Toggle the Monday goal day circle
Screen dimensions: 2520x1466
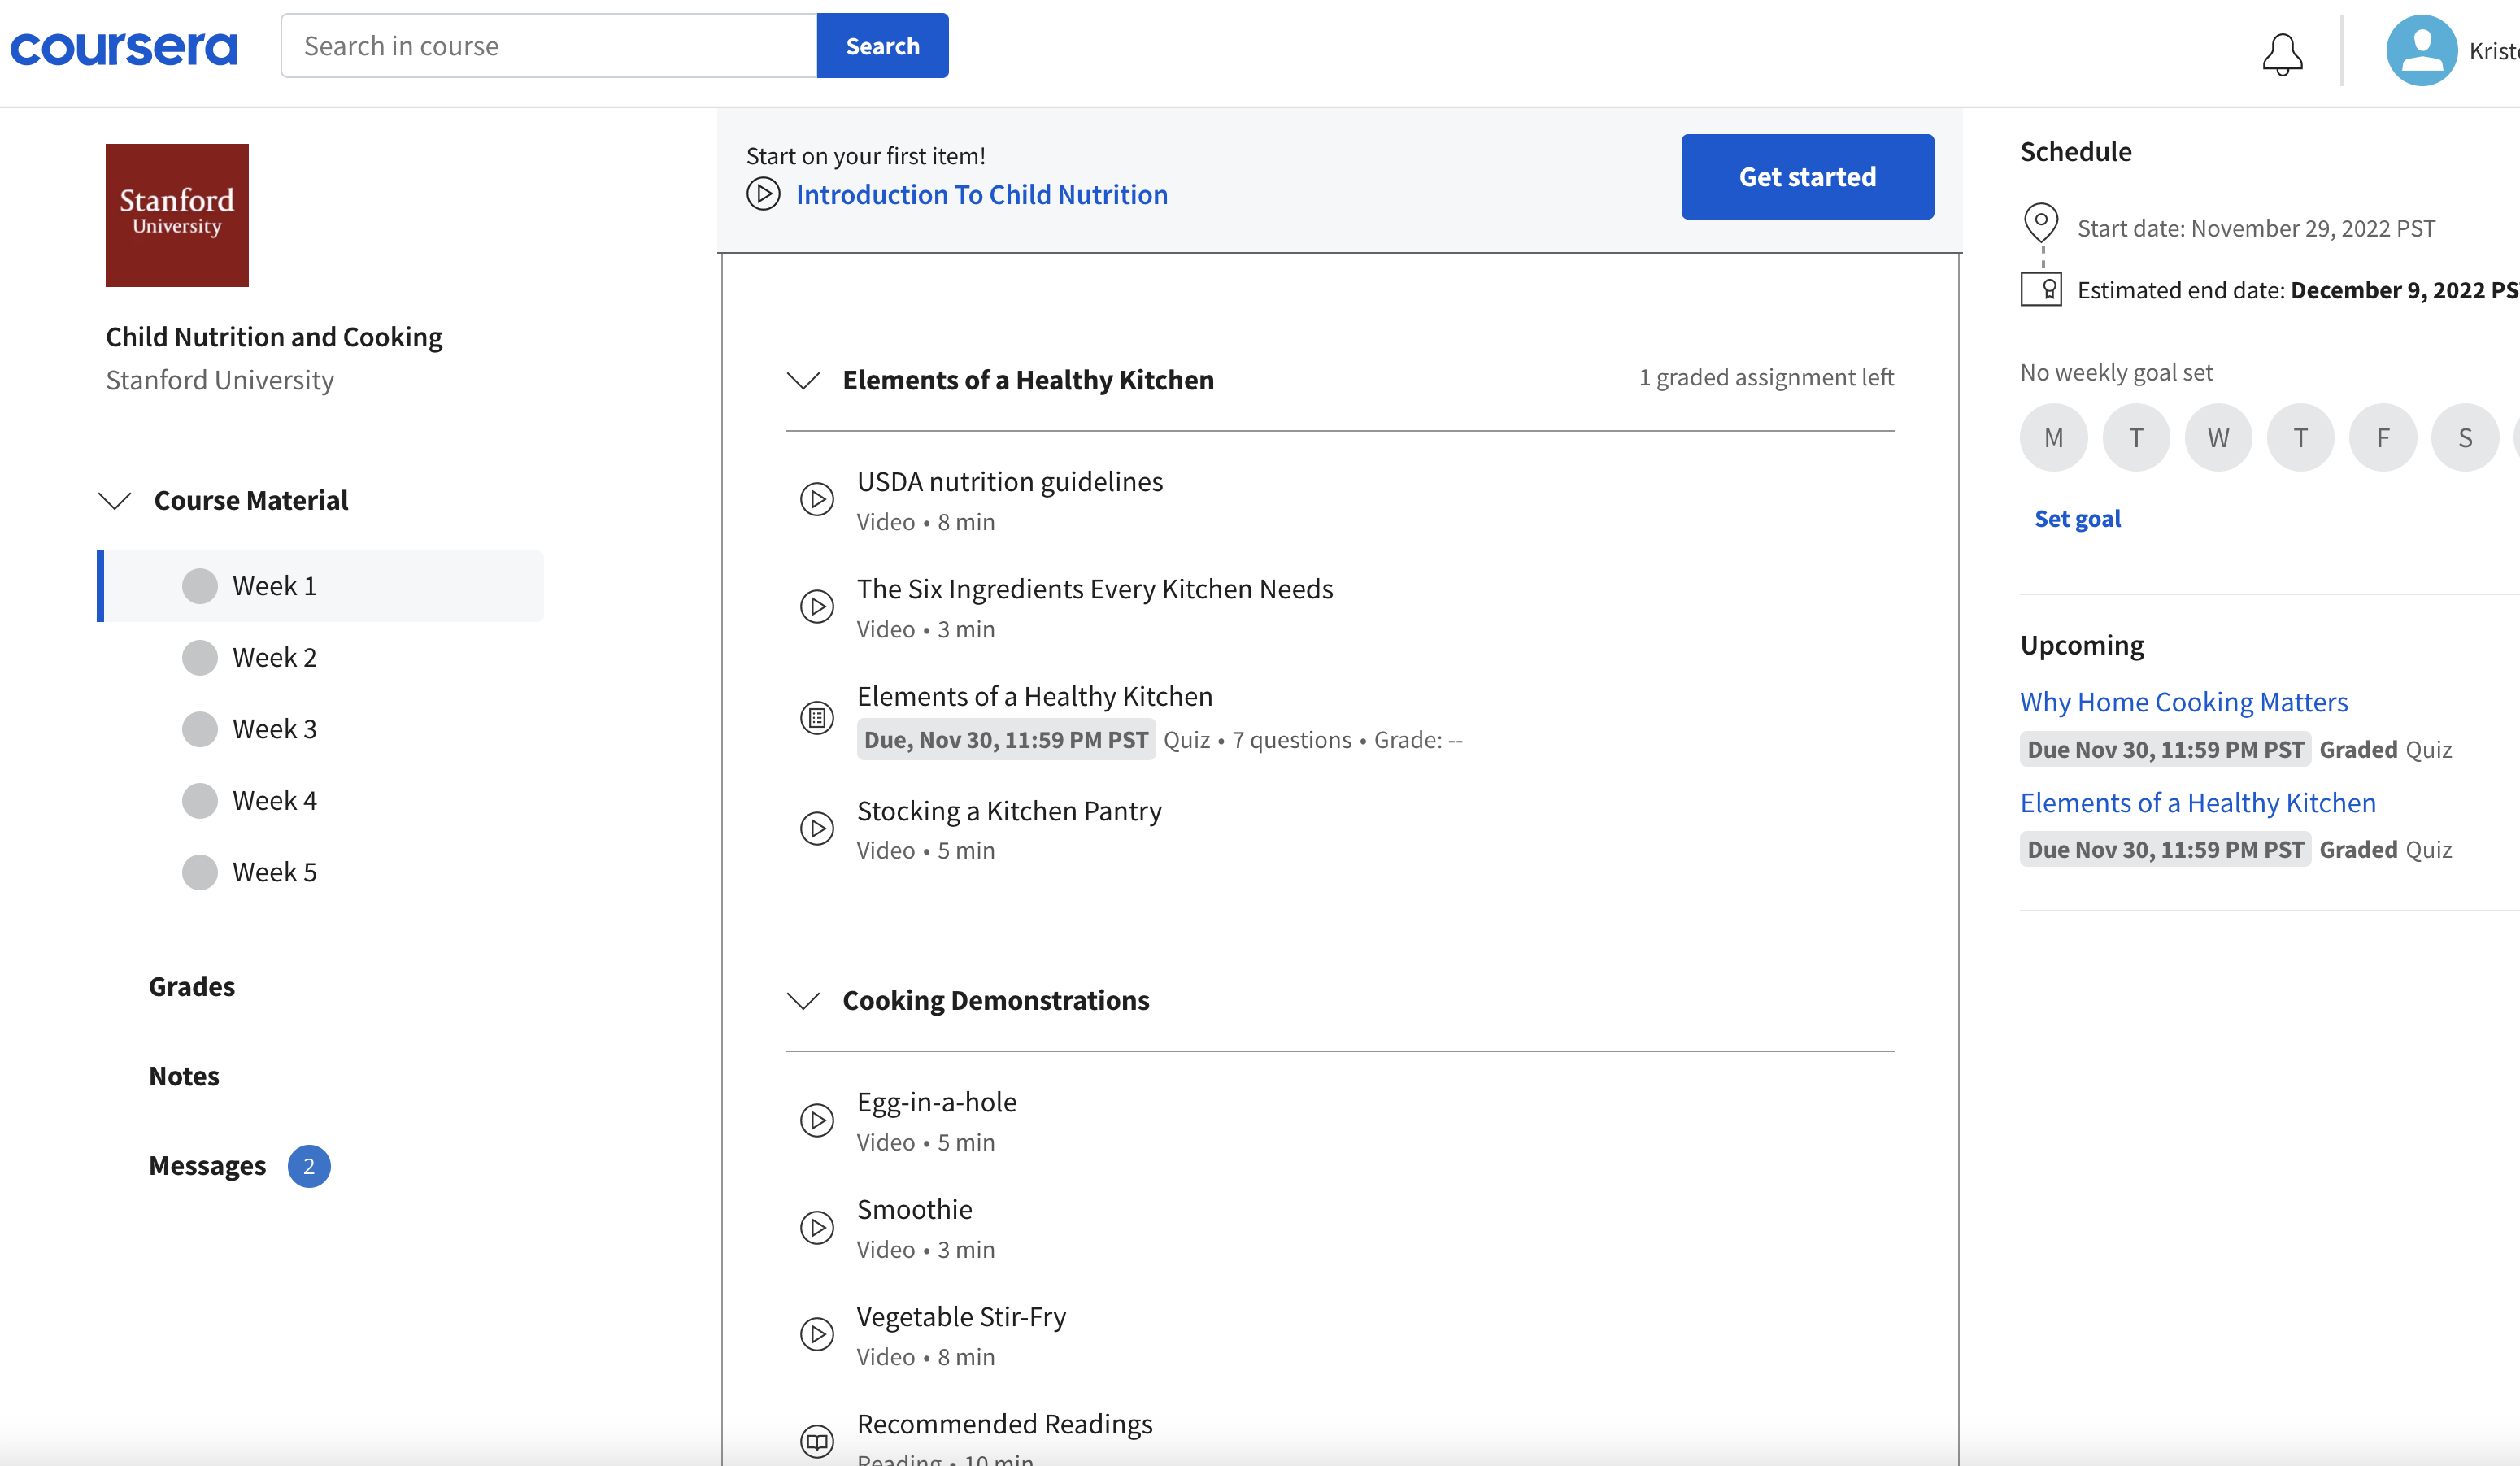2053,438
